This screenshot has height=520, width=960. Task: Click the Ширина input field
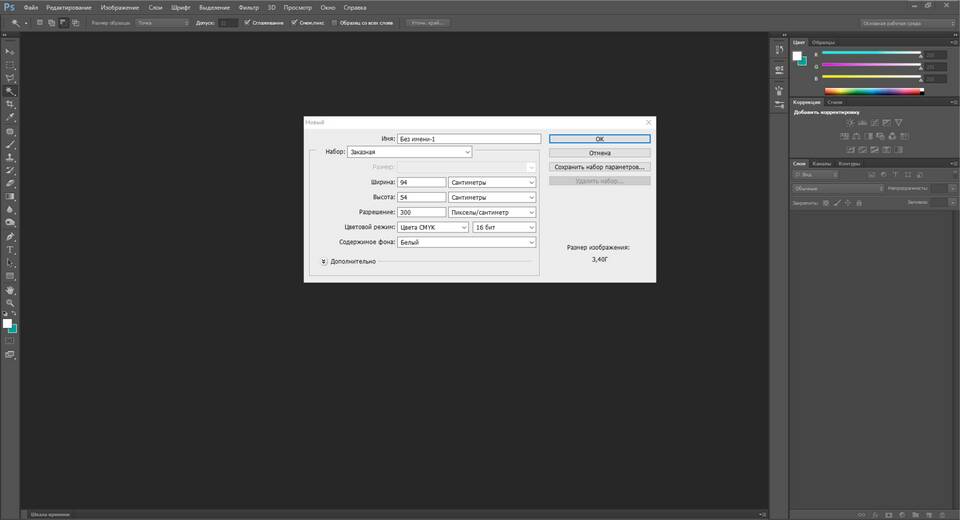click(x=420, y=182)
